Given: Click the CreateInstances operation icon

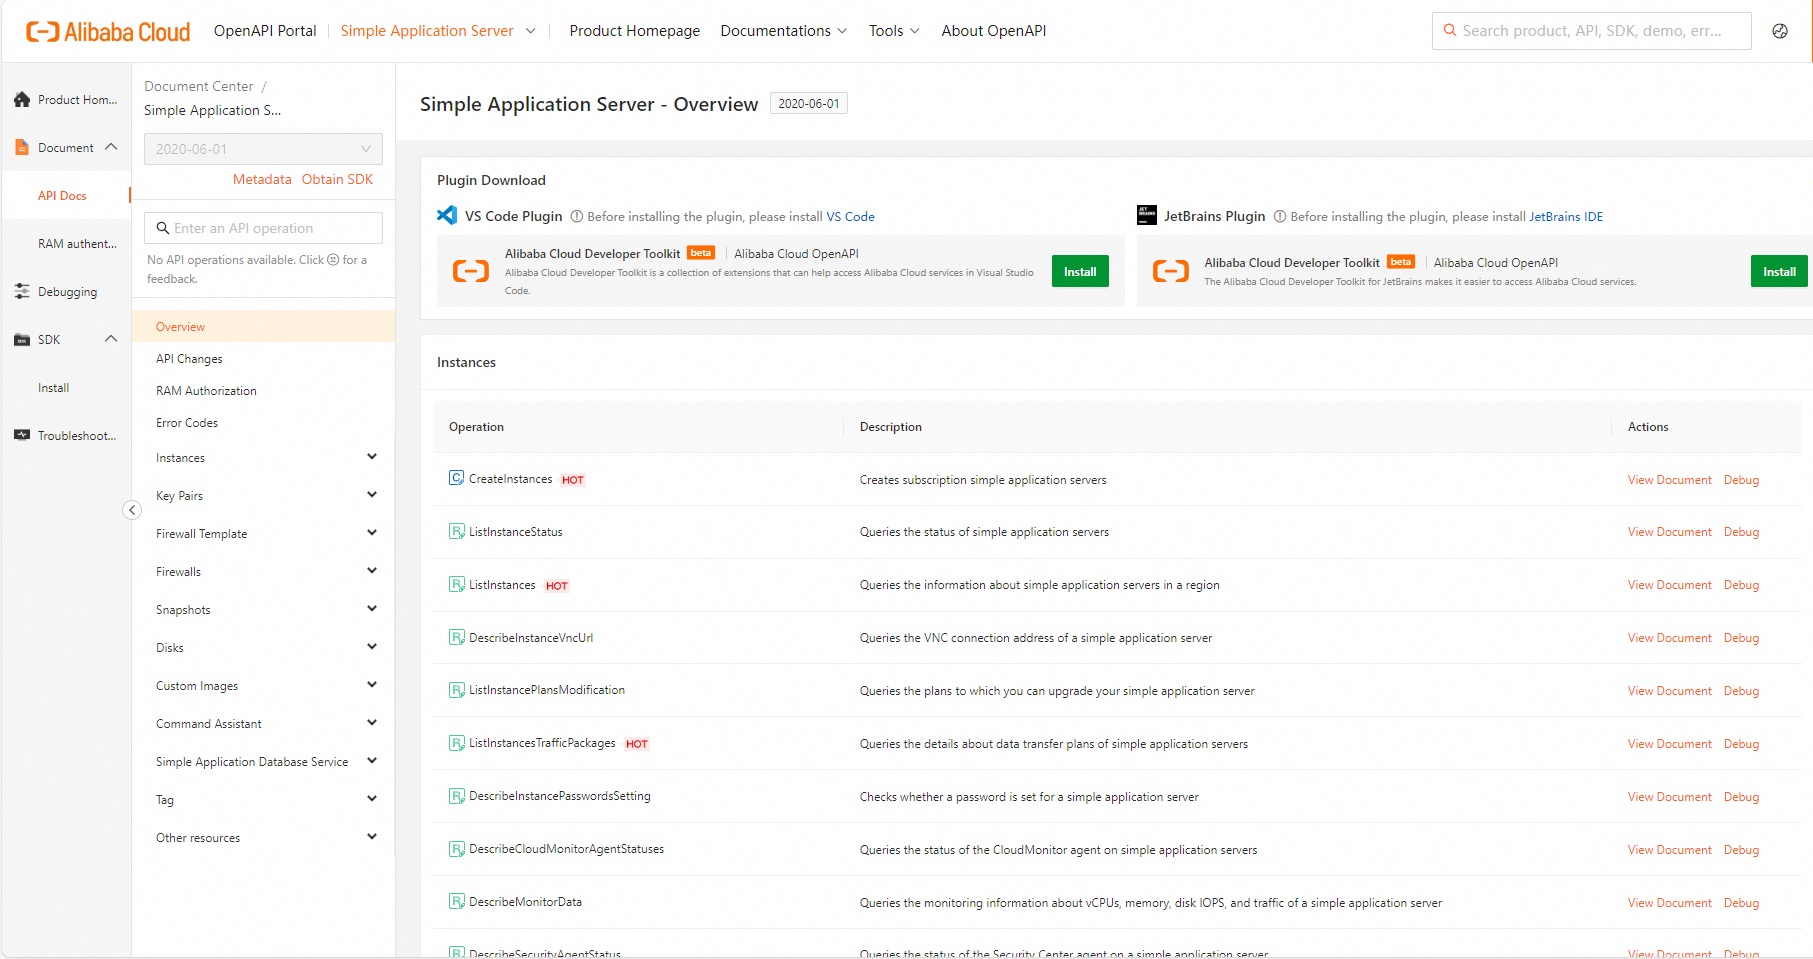Looking at the screenshot, I should click(456, 479).
